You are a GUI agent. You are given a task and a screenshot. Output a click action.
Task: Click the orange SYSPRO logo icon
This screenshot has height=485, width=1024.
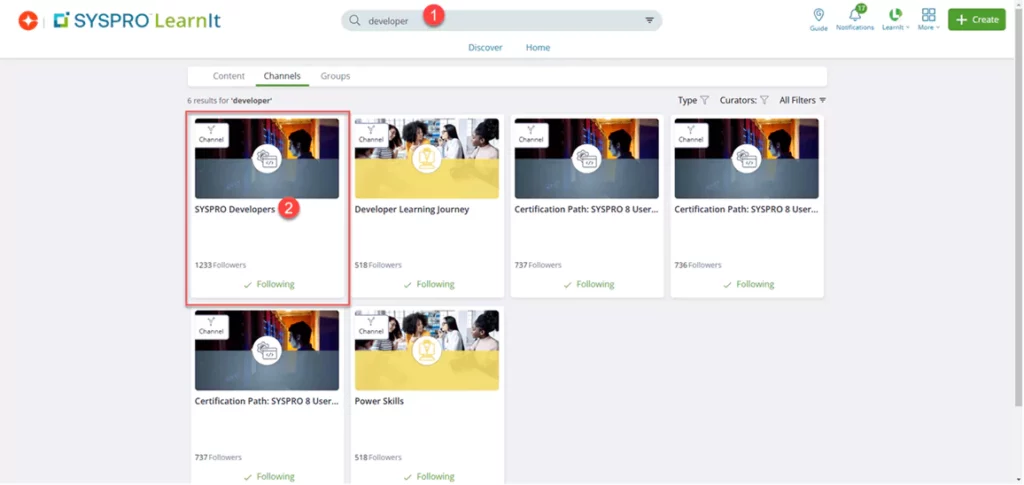point(28,20)
